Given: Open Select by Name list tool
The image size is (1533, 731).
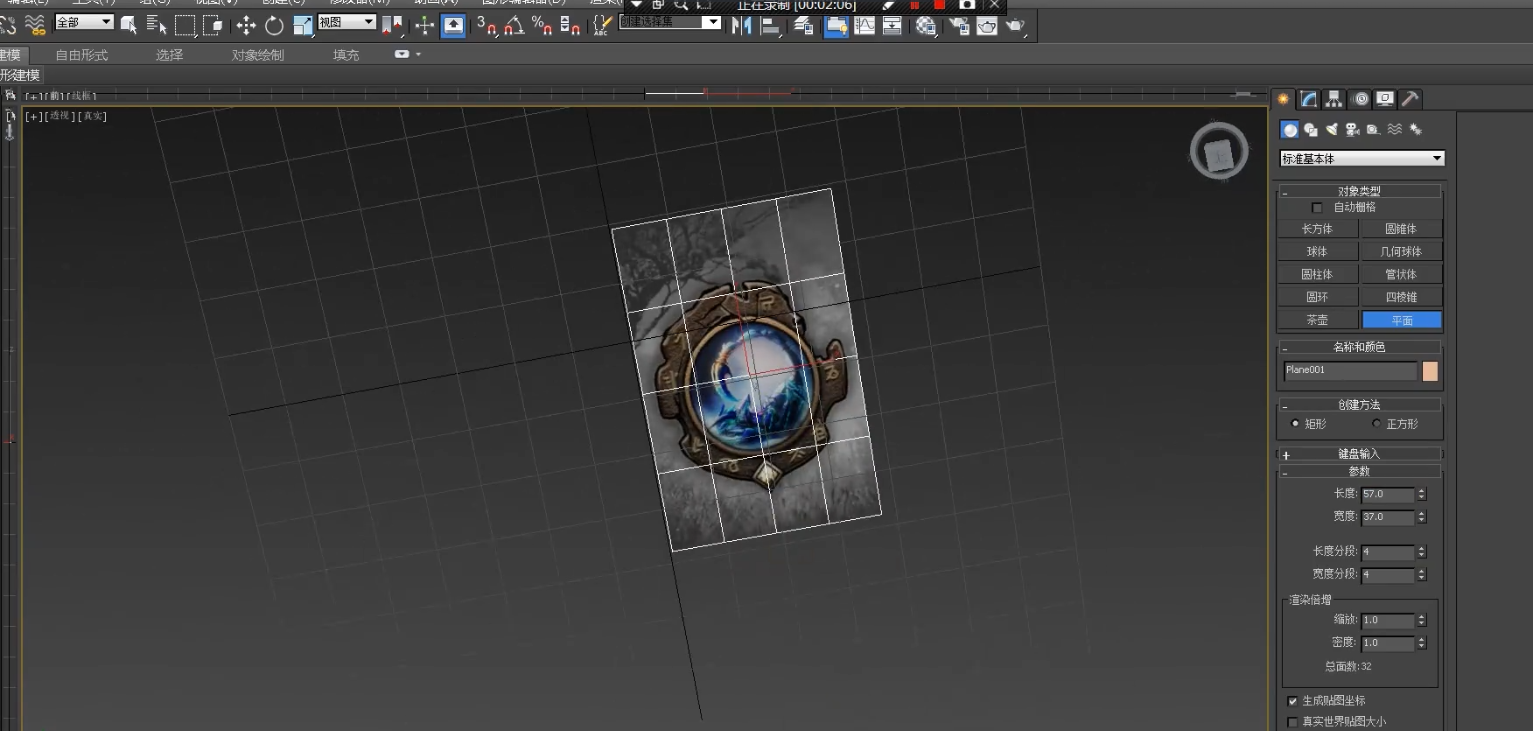Looking at the screenshot, I should 157,25.
